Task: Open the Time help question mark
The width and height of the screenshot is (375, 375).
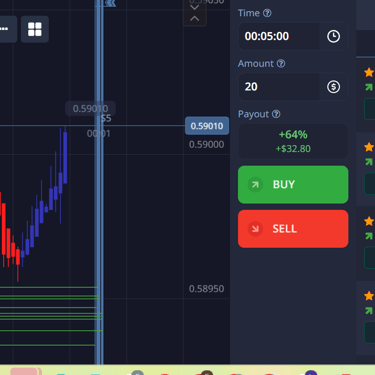Action: [x=267, y=13]
